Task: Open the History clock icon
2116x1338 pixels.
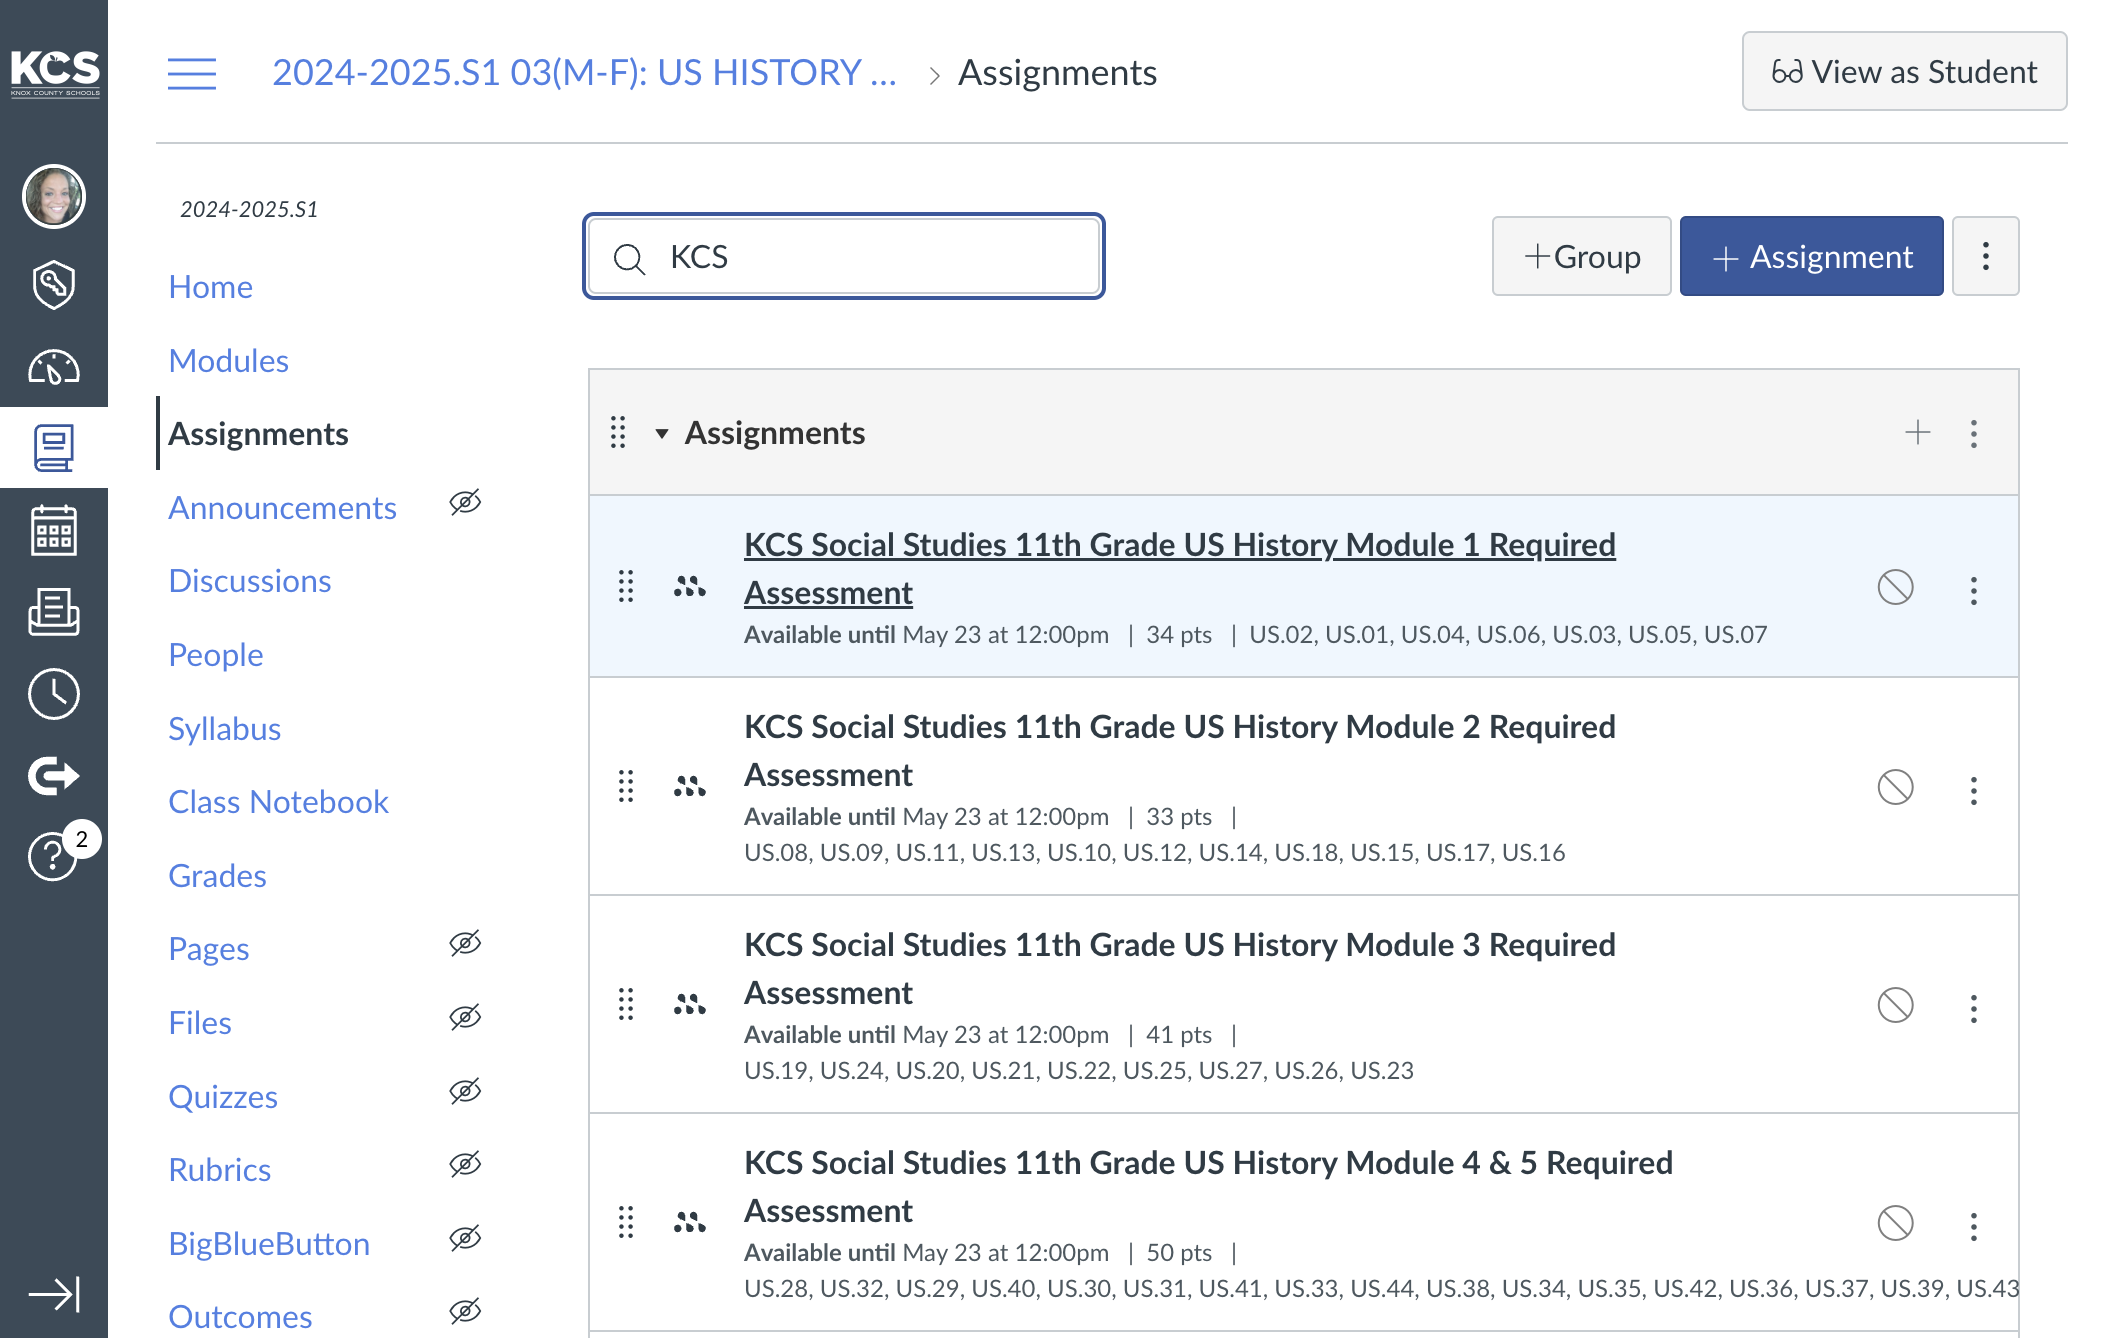Action: point(54,694)
